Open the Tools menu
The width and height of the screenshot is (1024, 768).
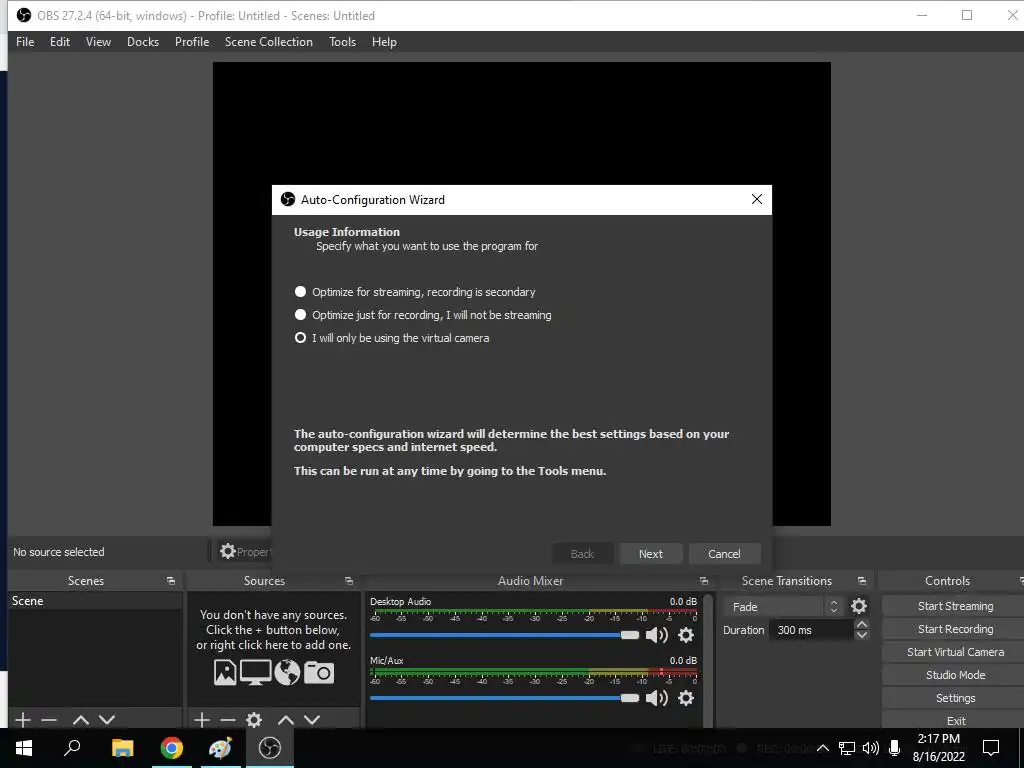point(342,42)
